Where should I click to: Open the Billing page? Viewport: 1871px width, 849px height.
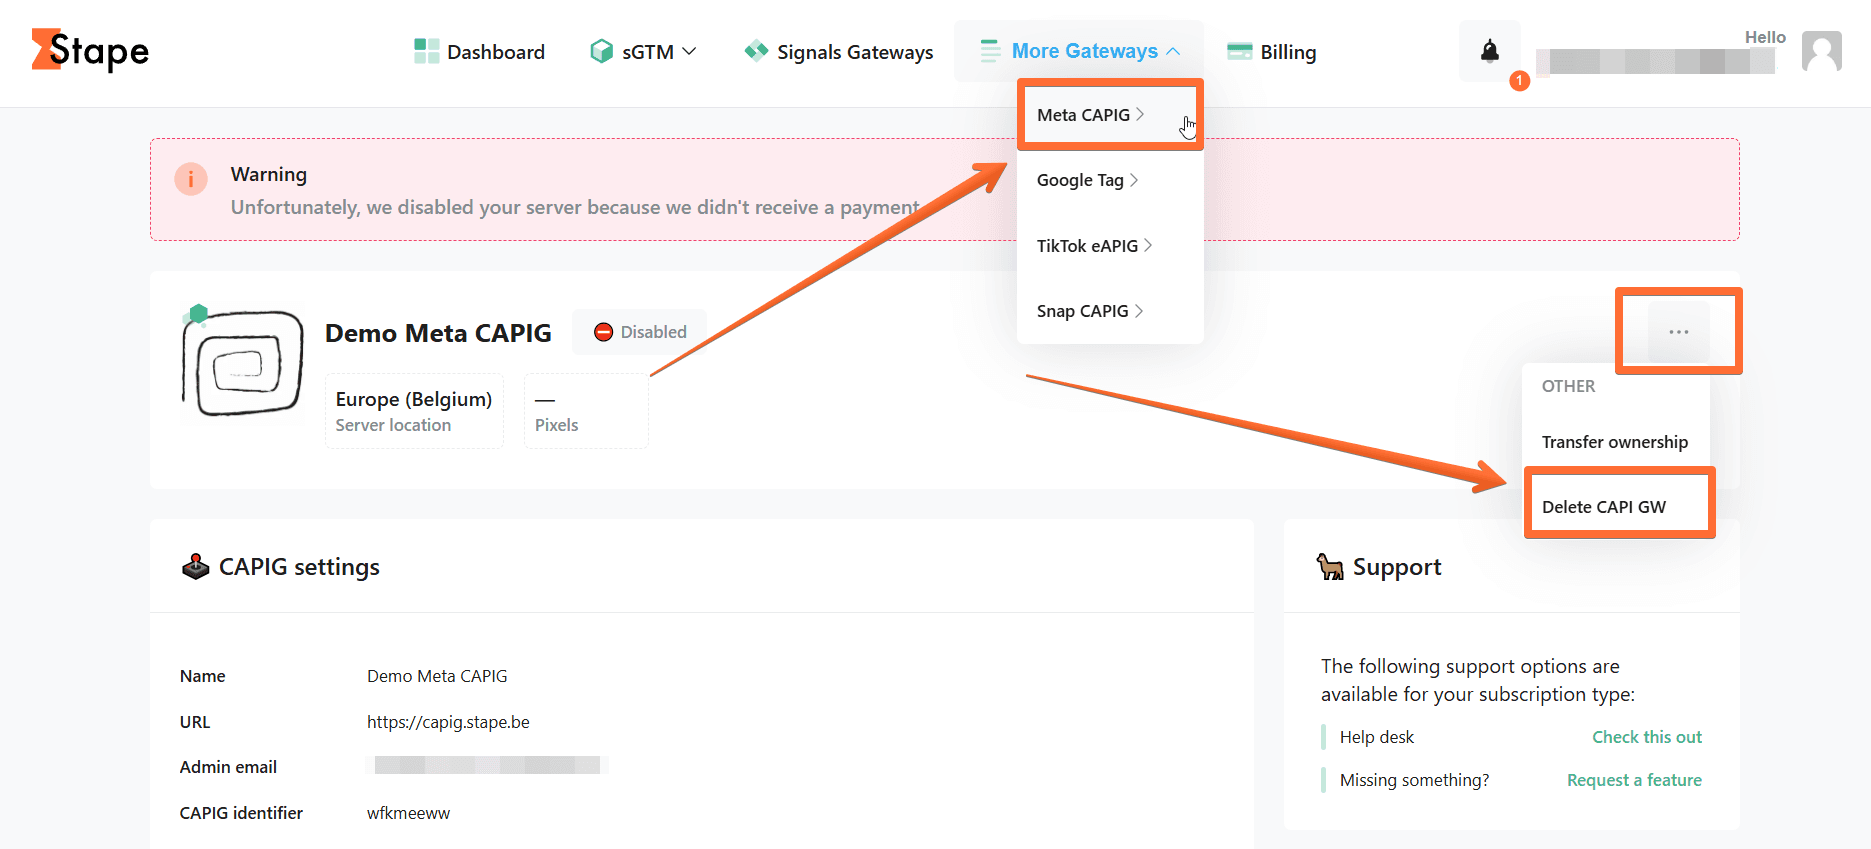[1272, 52]
